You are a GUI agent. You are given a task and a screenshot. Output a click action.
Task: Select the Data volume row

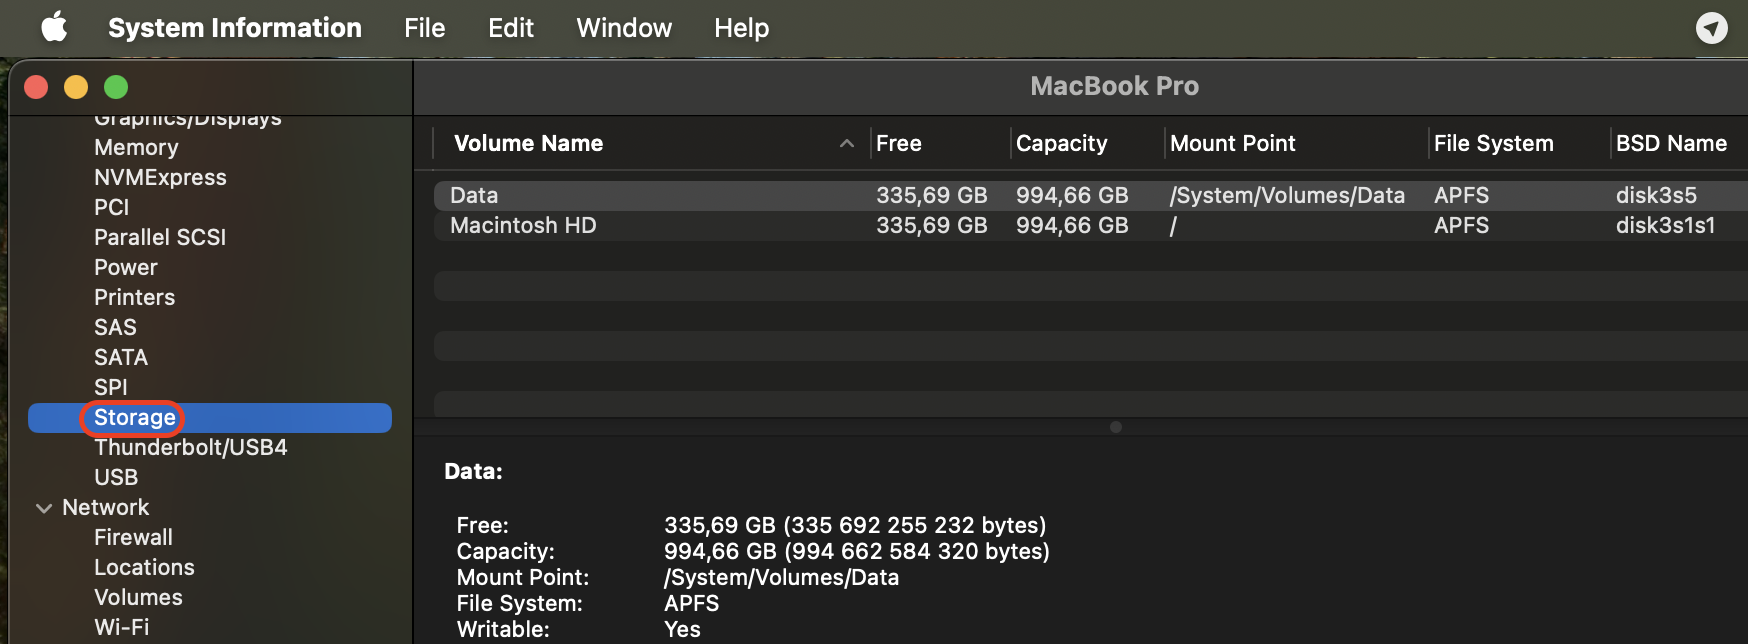[x=1091, y=195]
